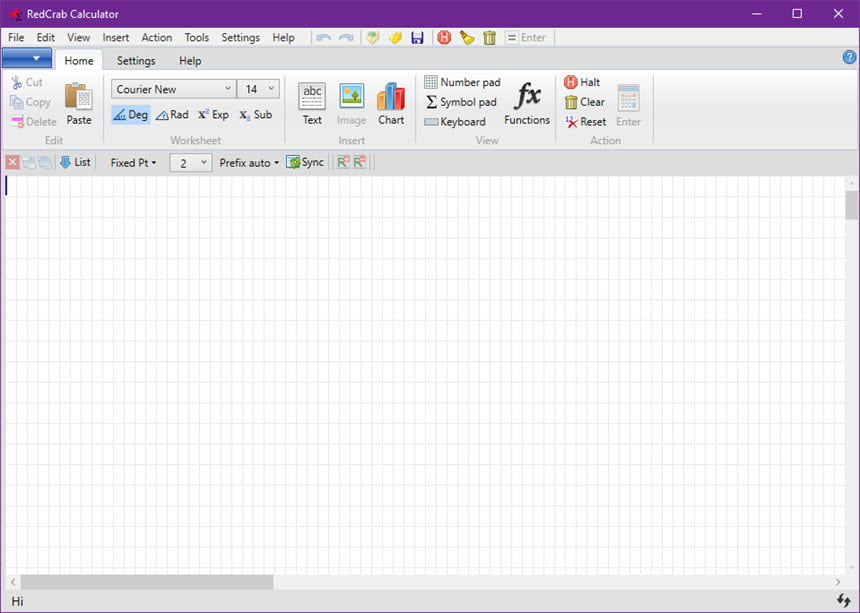860x613 pixels.
Task: Click the R minus icon on the result toolbar
Action: [360, 162]
